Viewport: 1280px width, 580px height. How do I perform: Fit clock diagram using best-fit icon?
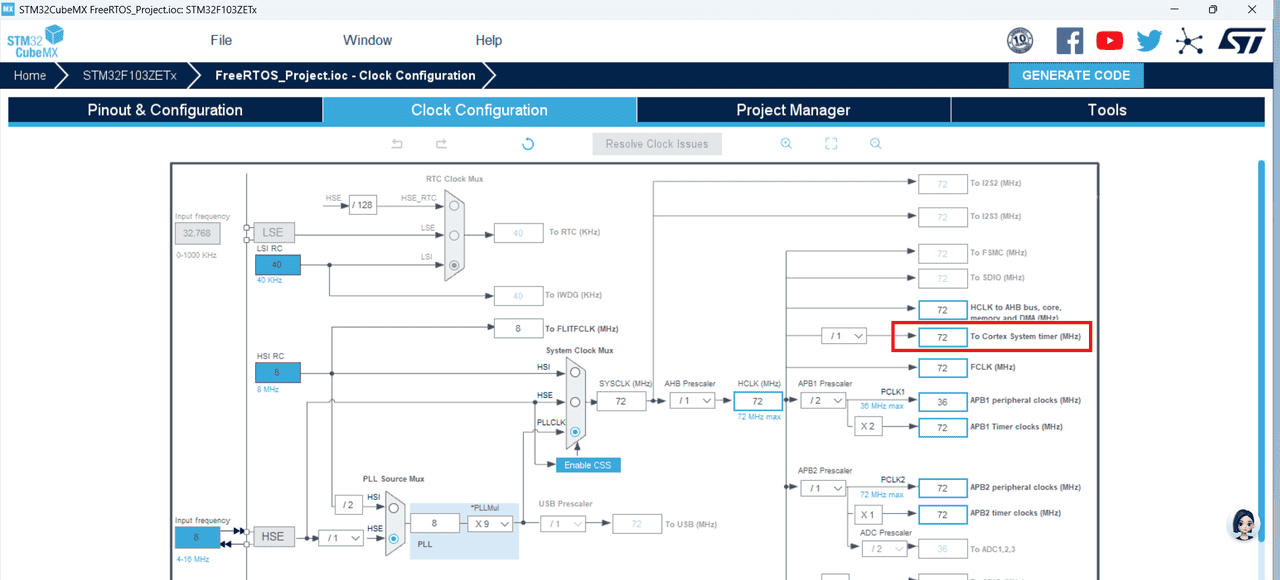click(x=831, y=143)
